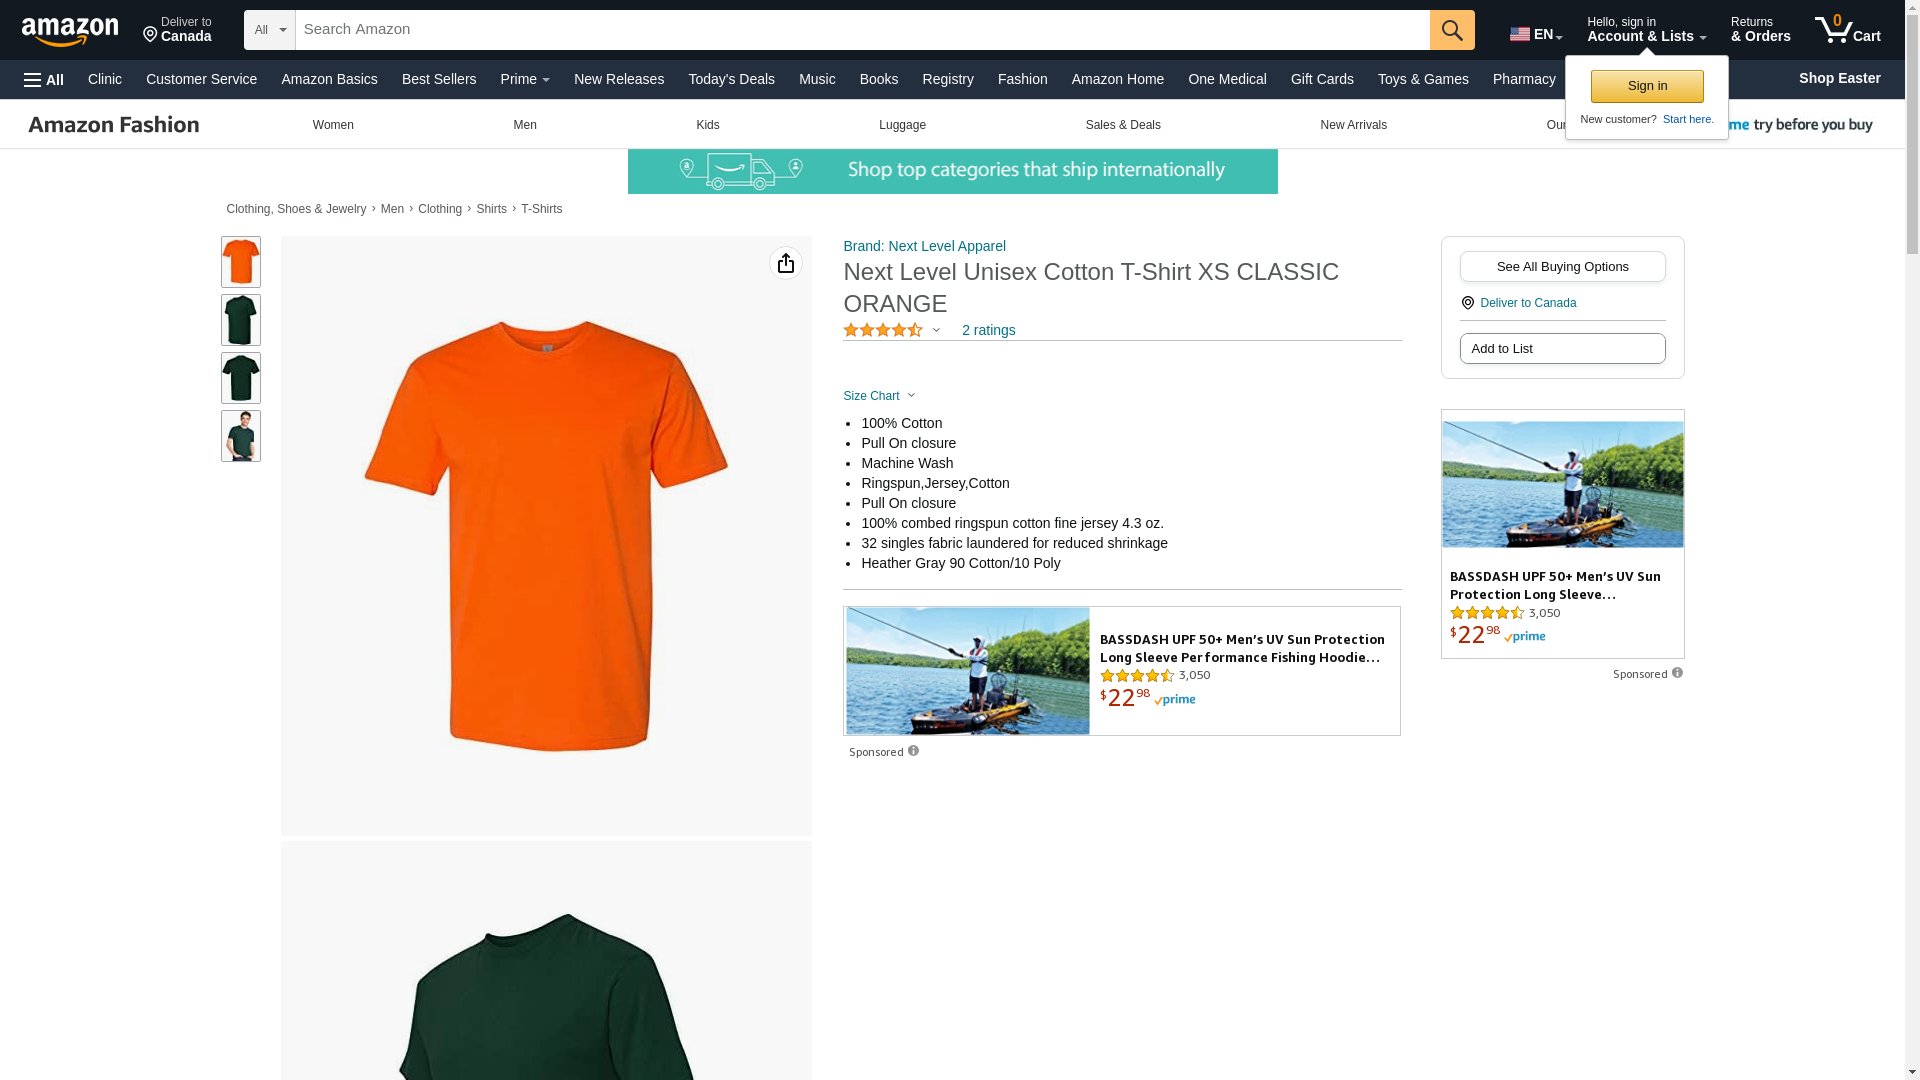Open the EN language selector
Image resolution: width=1920 pixels, height=1080 pixels.
point(1535,34)
